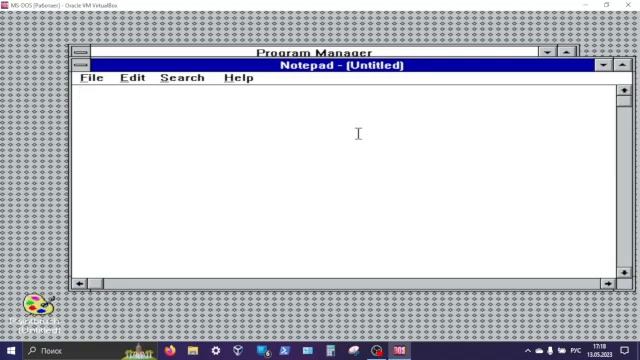
Task: Open the File menu in Notepad
Action: (91, 78)
